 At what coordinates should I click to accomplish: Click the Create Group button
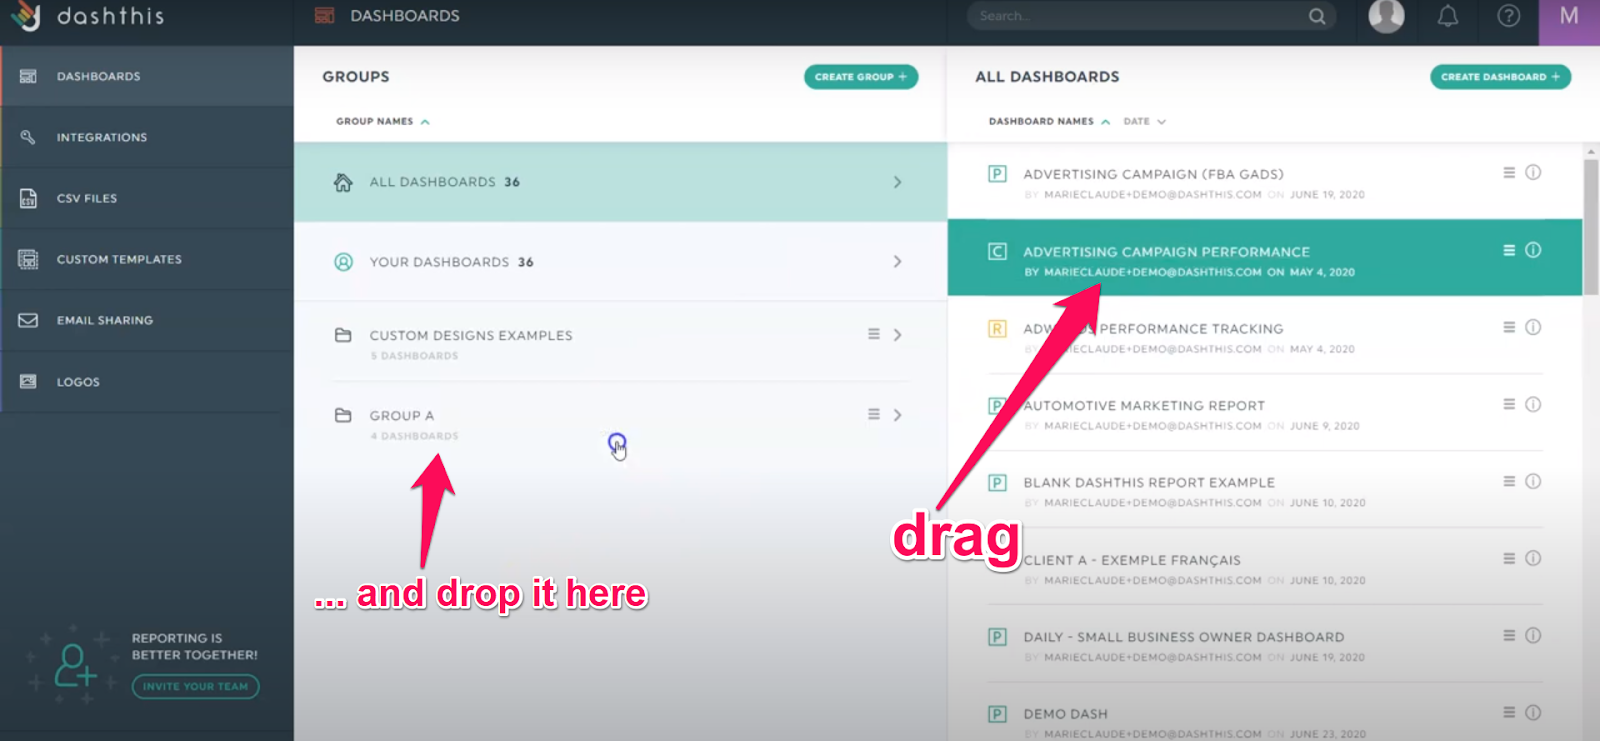(861, 77)
